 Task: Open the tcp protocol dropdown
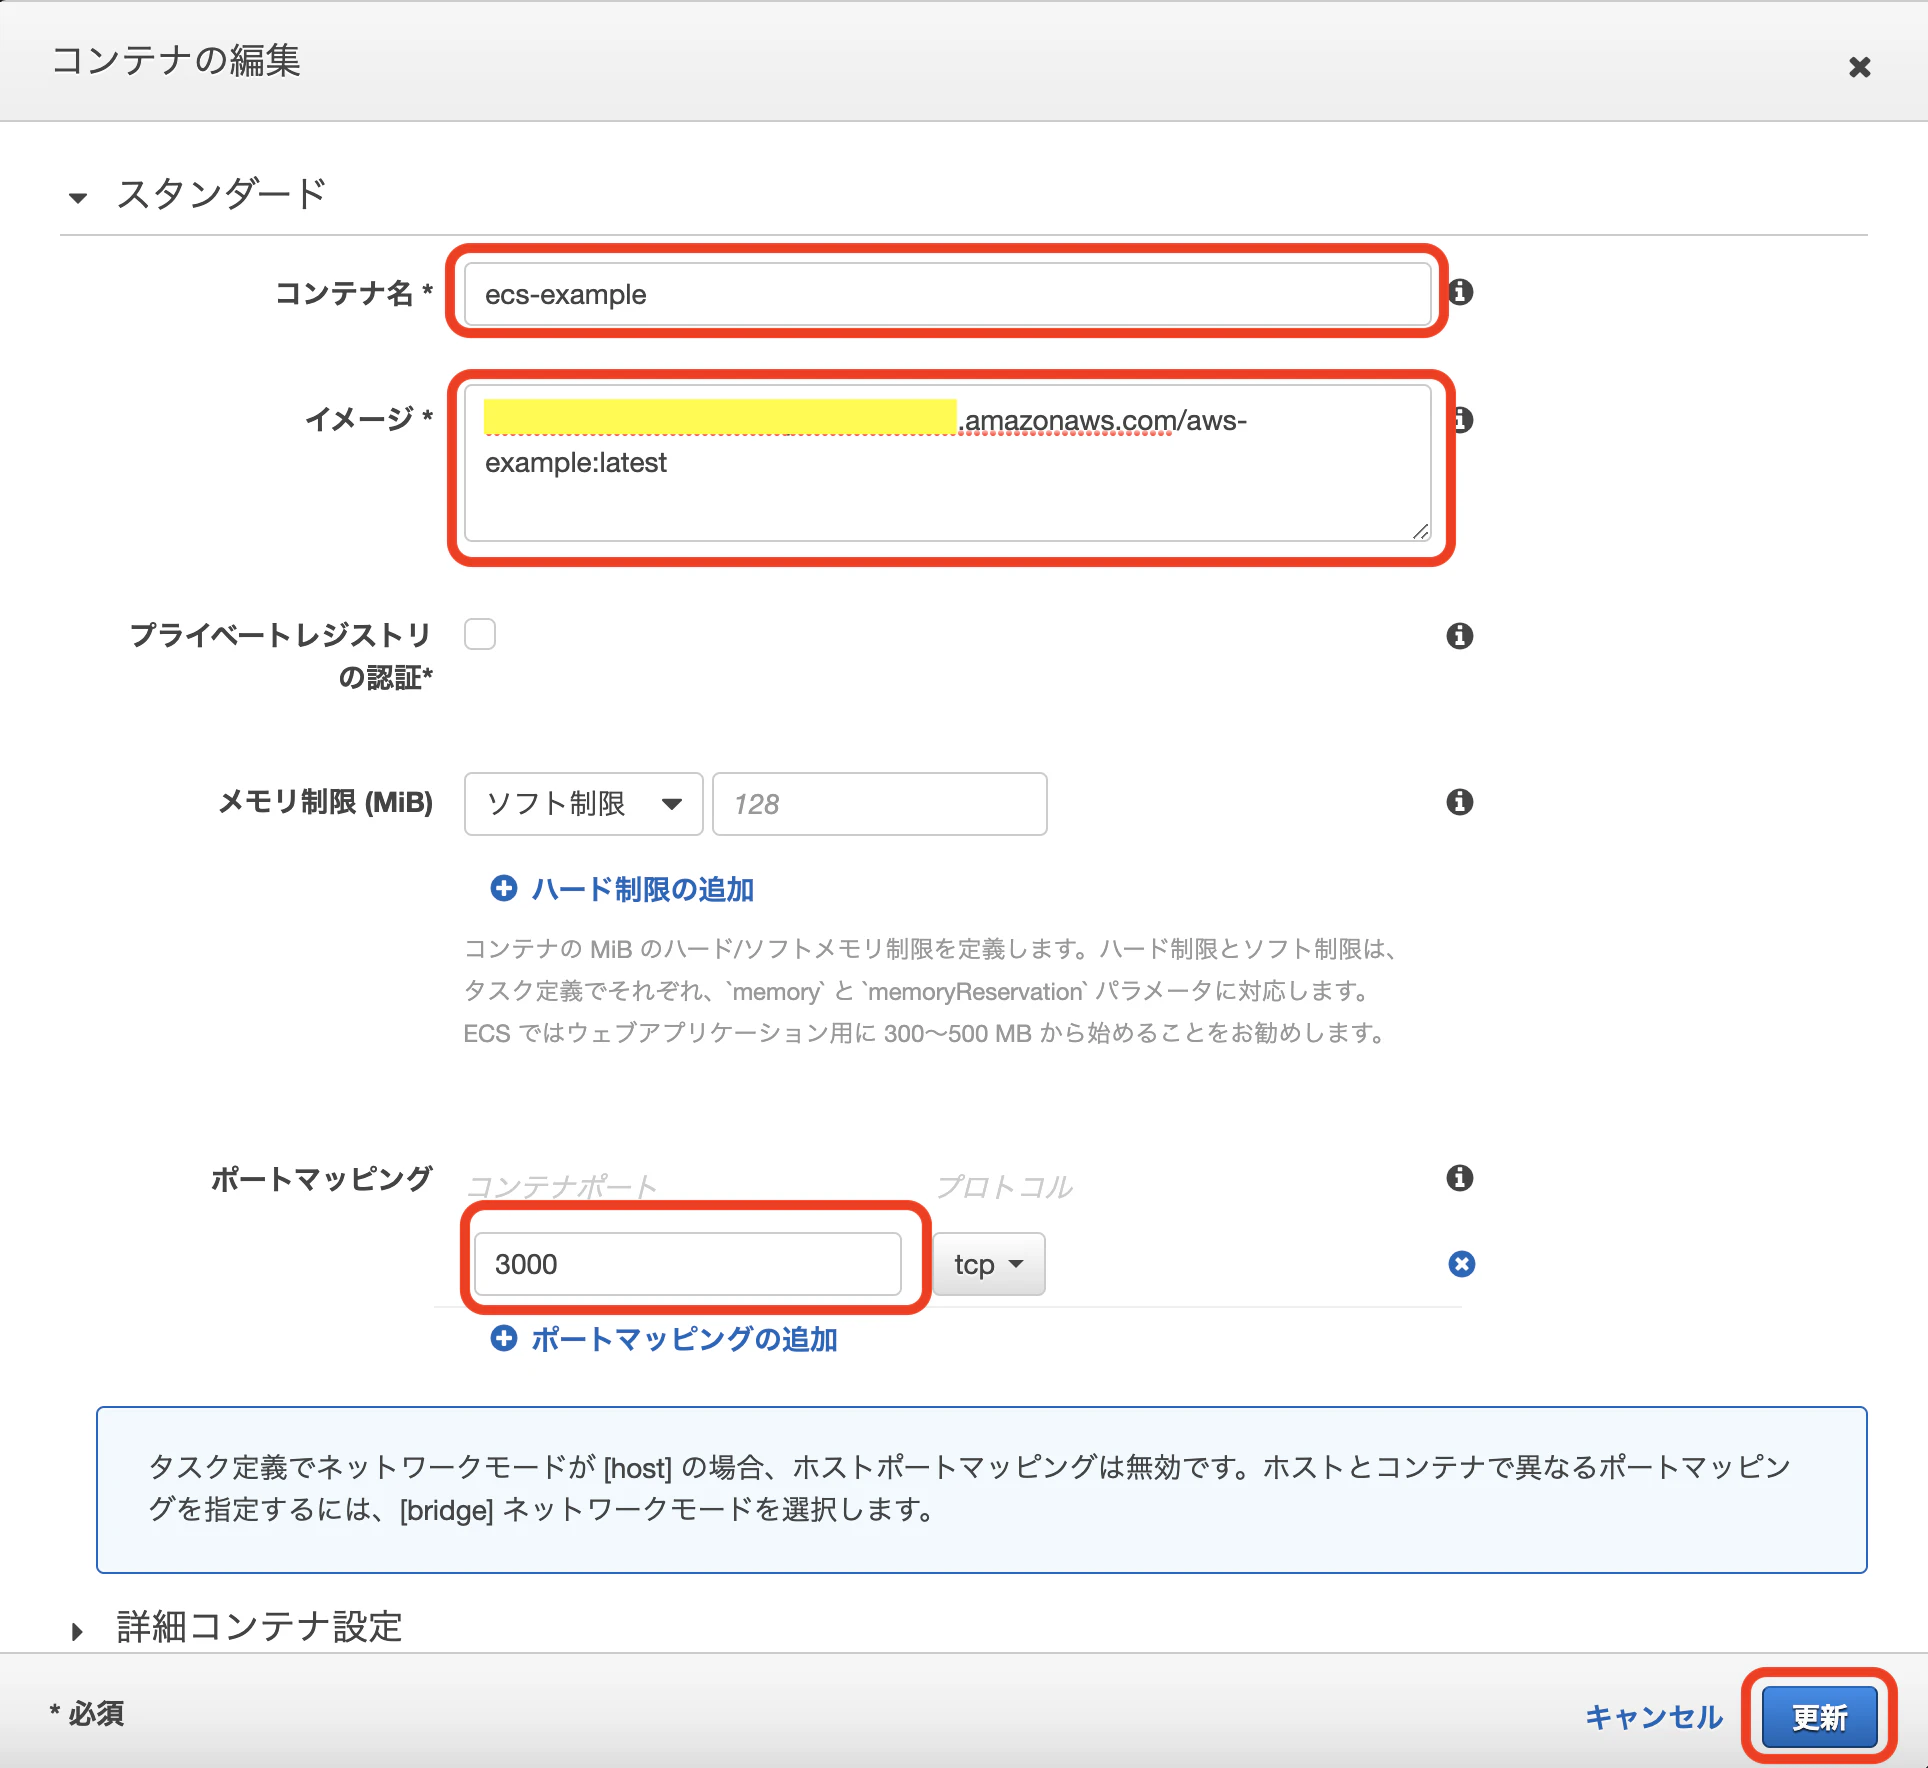(x=989, y=1264)
